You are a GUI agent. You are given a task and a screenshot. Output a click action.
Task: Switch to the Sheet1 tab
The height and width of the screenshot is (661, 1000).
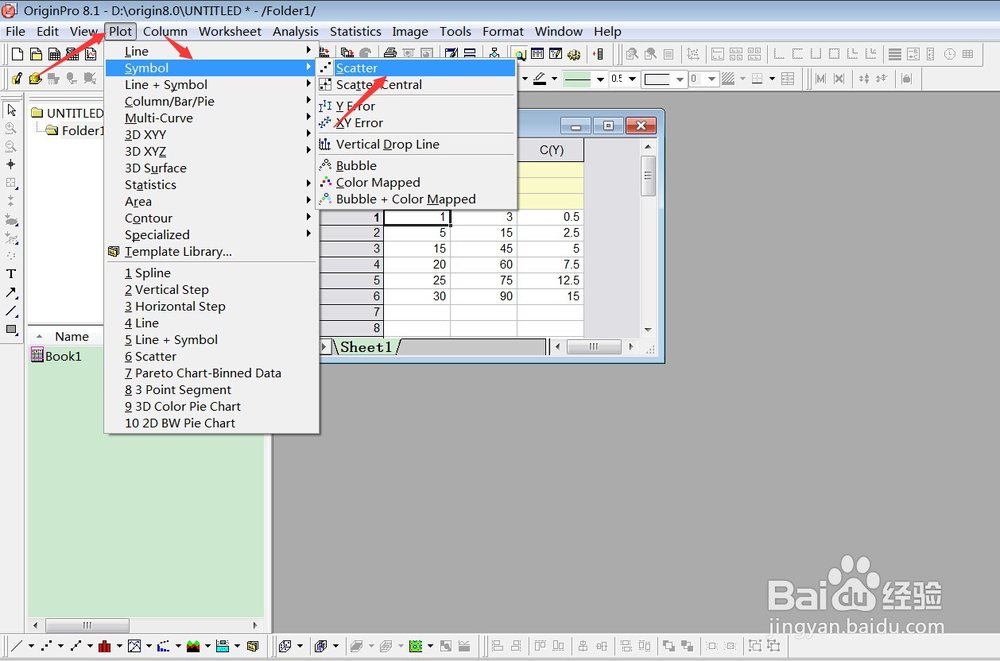pyautogui.click(x=365, y=347)
